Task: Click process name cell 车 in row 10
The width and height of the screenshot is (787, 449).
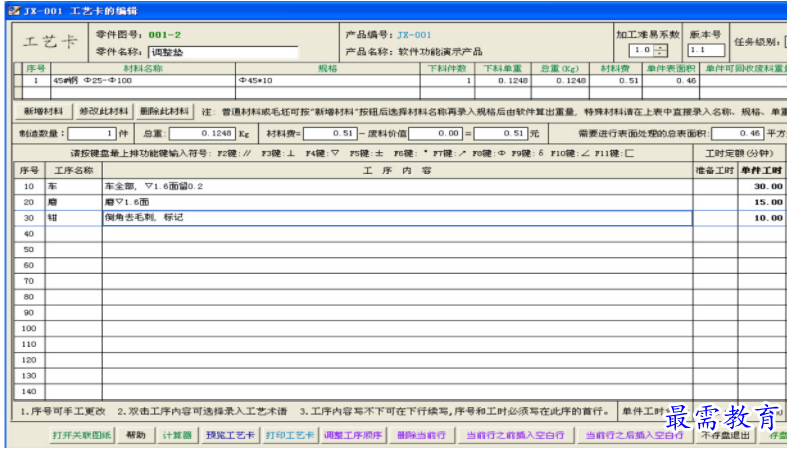Action: click(x=73, y=186)
